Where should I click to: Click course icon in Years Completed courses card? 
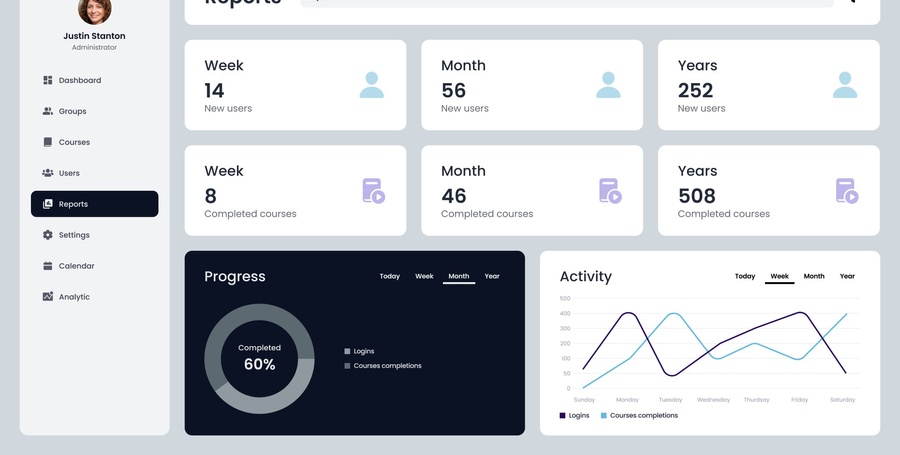(x=846, y=191)
